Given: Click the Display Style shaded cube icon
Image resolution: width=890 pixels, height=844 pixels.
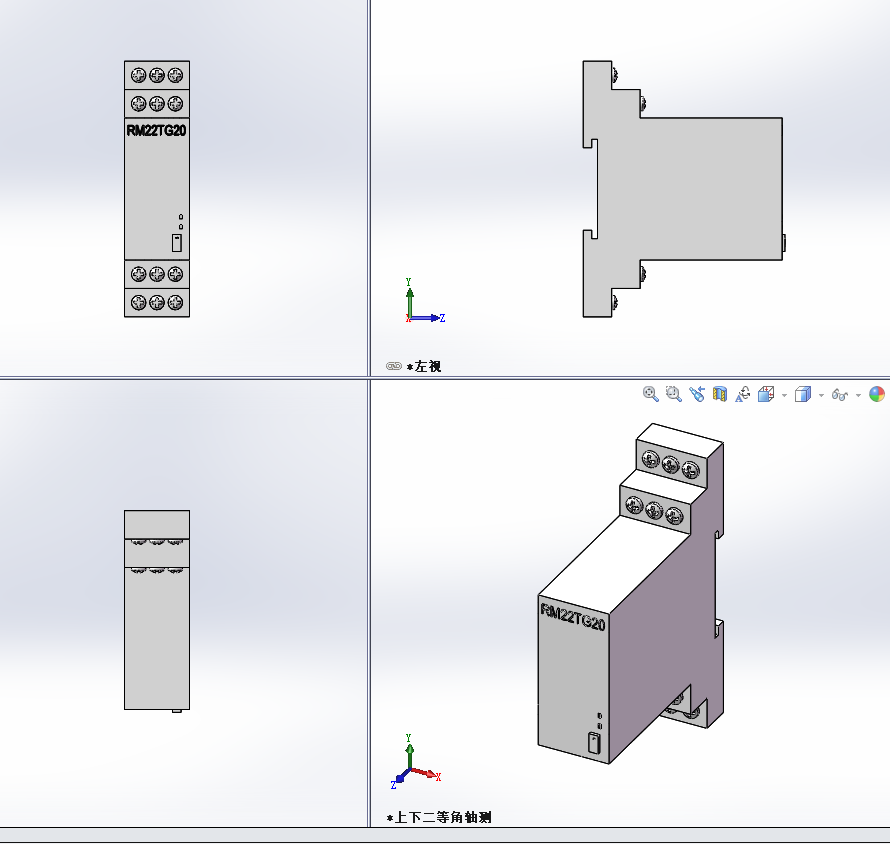Looking at the screenshot, I should pyautogui.click(x=803, y=394).
